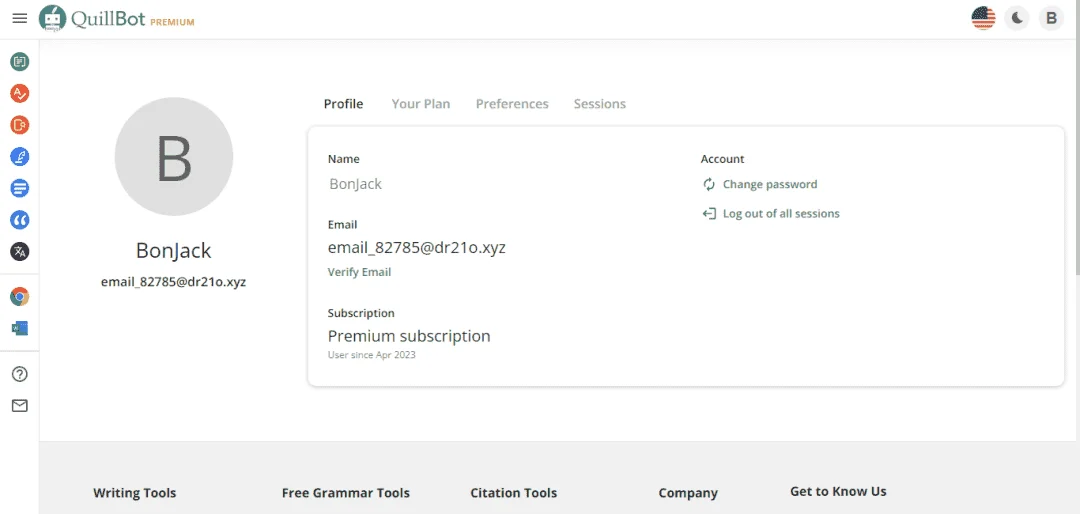This screenshot has height=514, width=1080.
Task: Open the Grammar Checker icon
Action: (20, 94)
